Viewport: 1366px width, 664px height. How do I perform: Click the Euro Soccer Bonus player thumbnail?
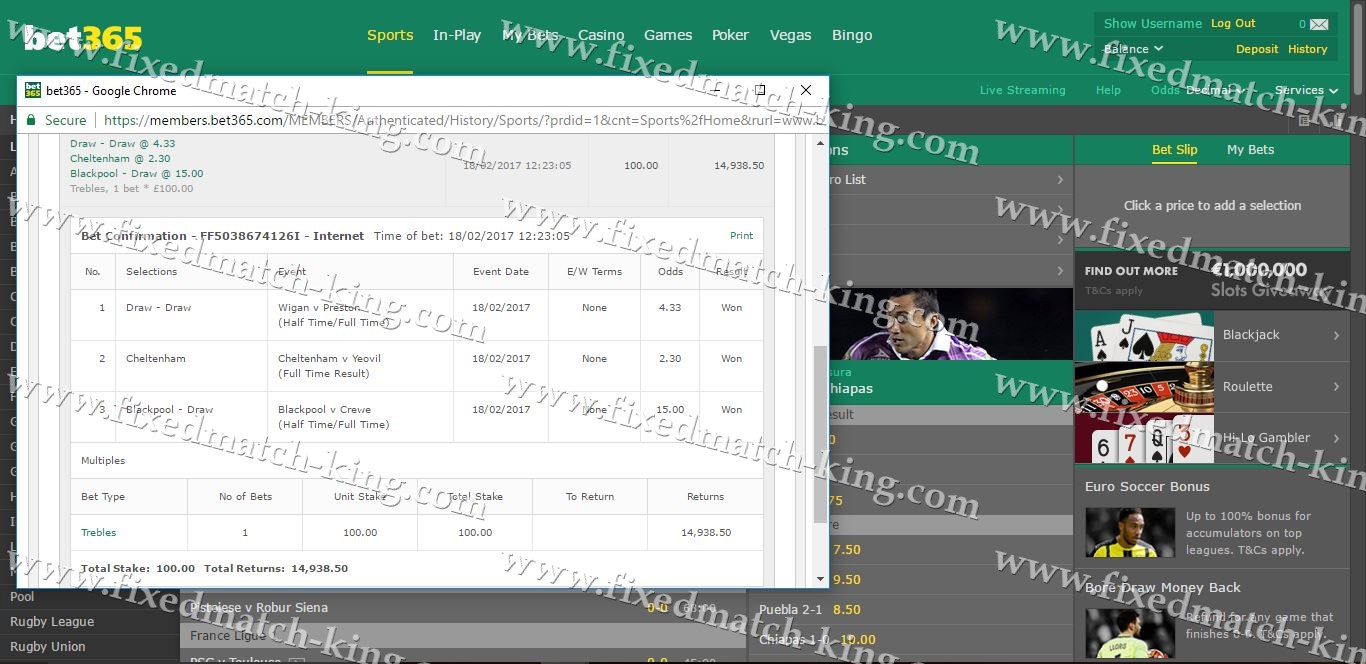coord(1130,533)
